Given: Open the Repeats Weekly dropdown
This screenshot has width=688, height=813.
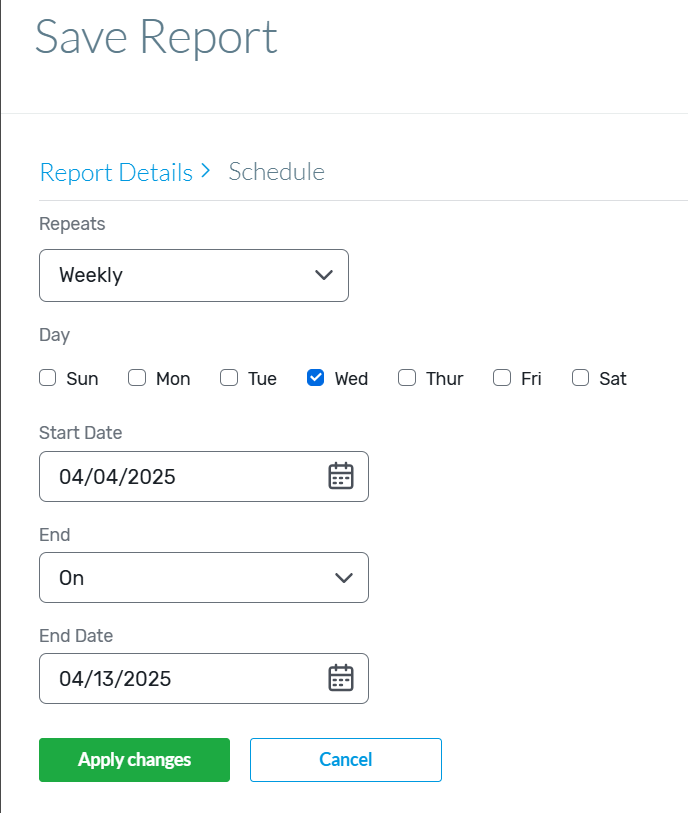Looking at the screenshot, I should tap(194, 275).
